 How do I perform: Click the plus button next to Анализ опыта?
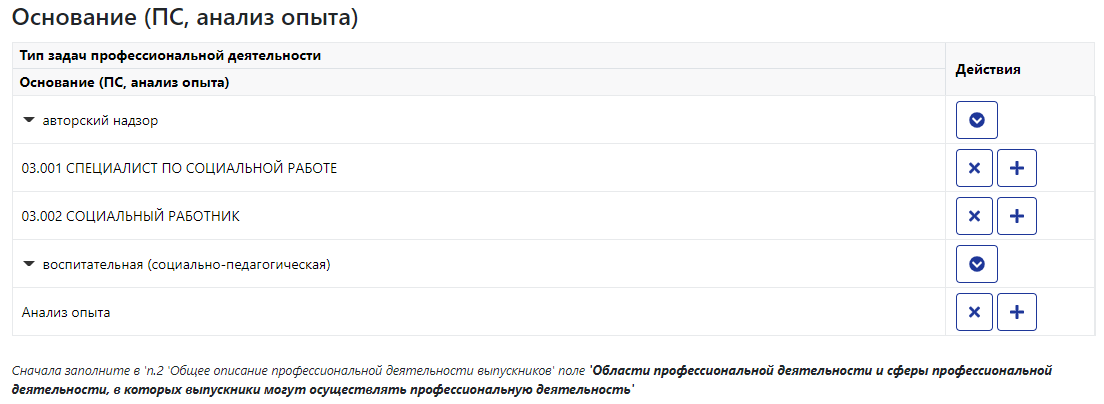1017,312
